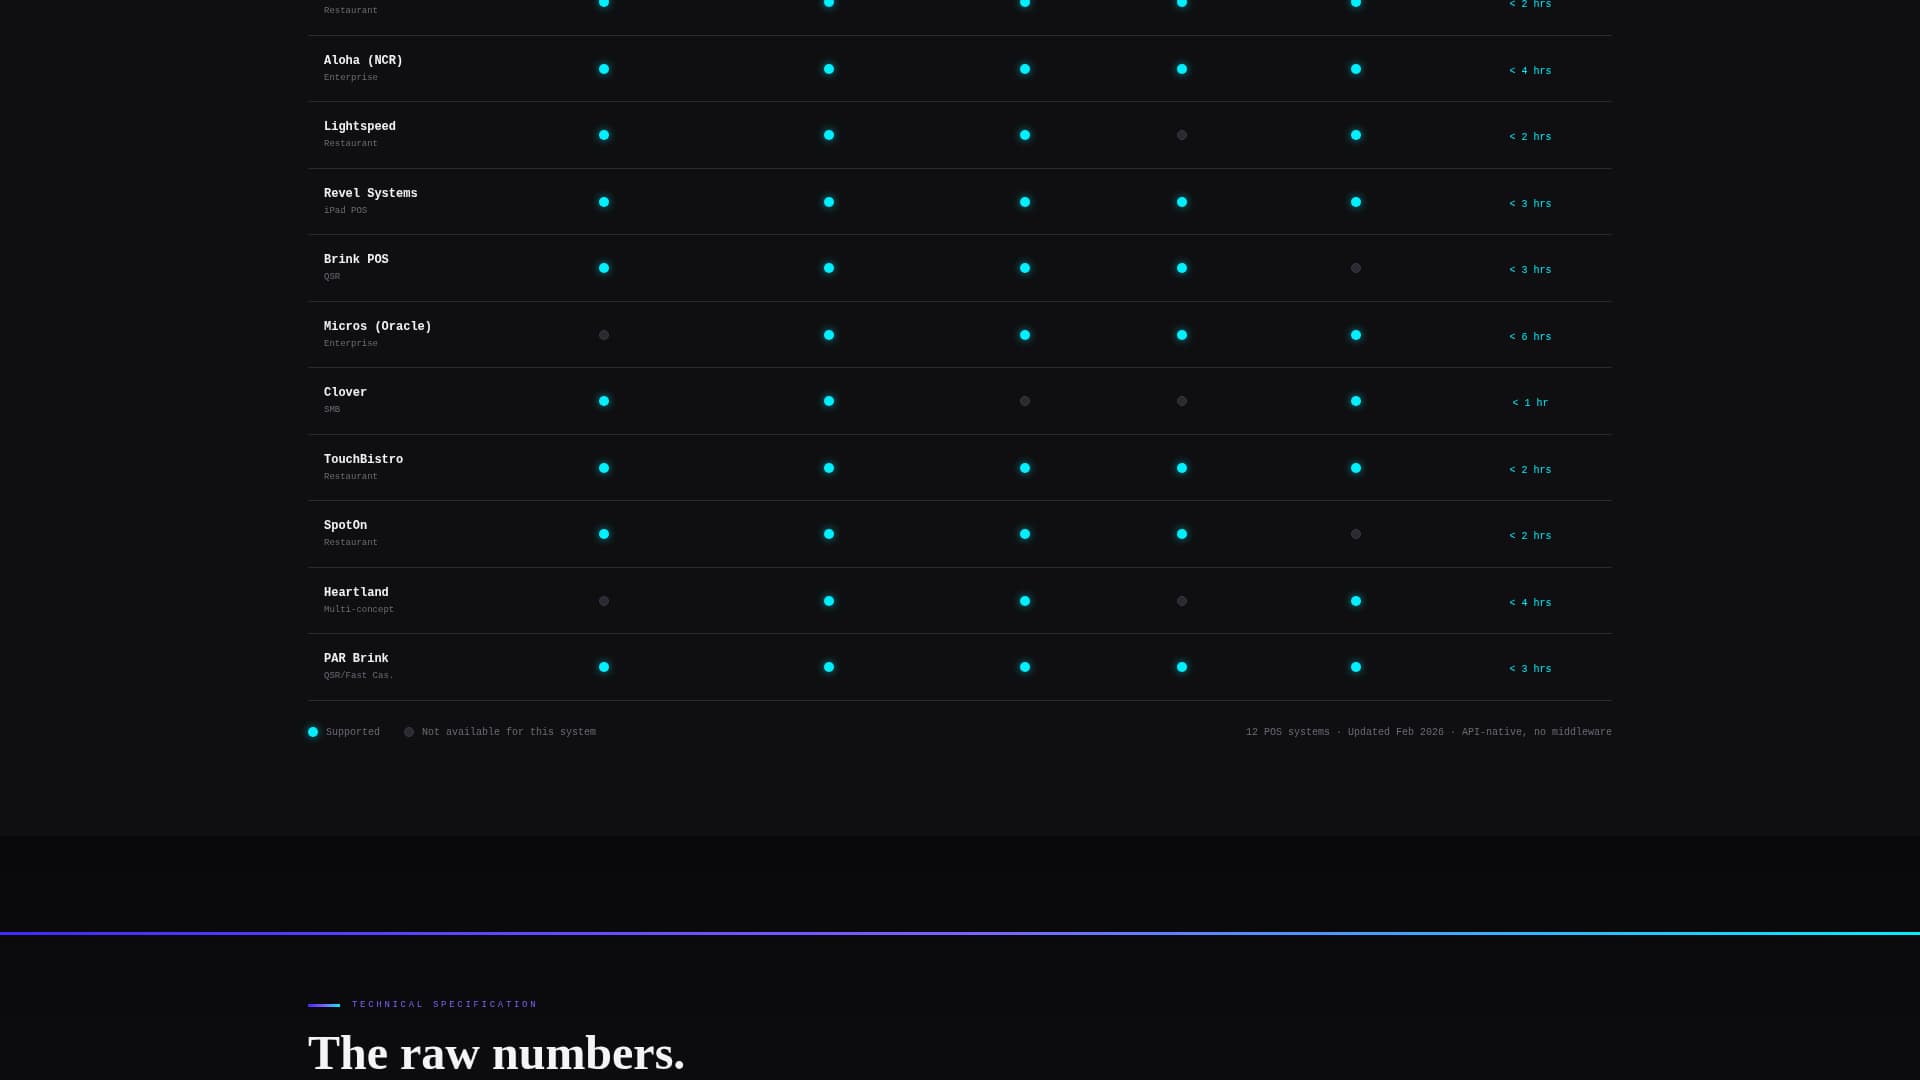Viewport: 1920px width, 1080px height.
Task: Click the cyan Supported legend dot
Action: [313, 732]
